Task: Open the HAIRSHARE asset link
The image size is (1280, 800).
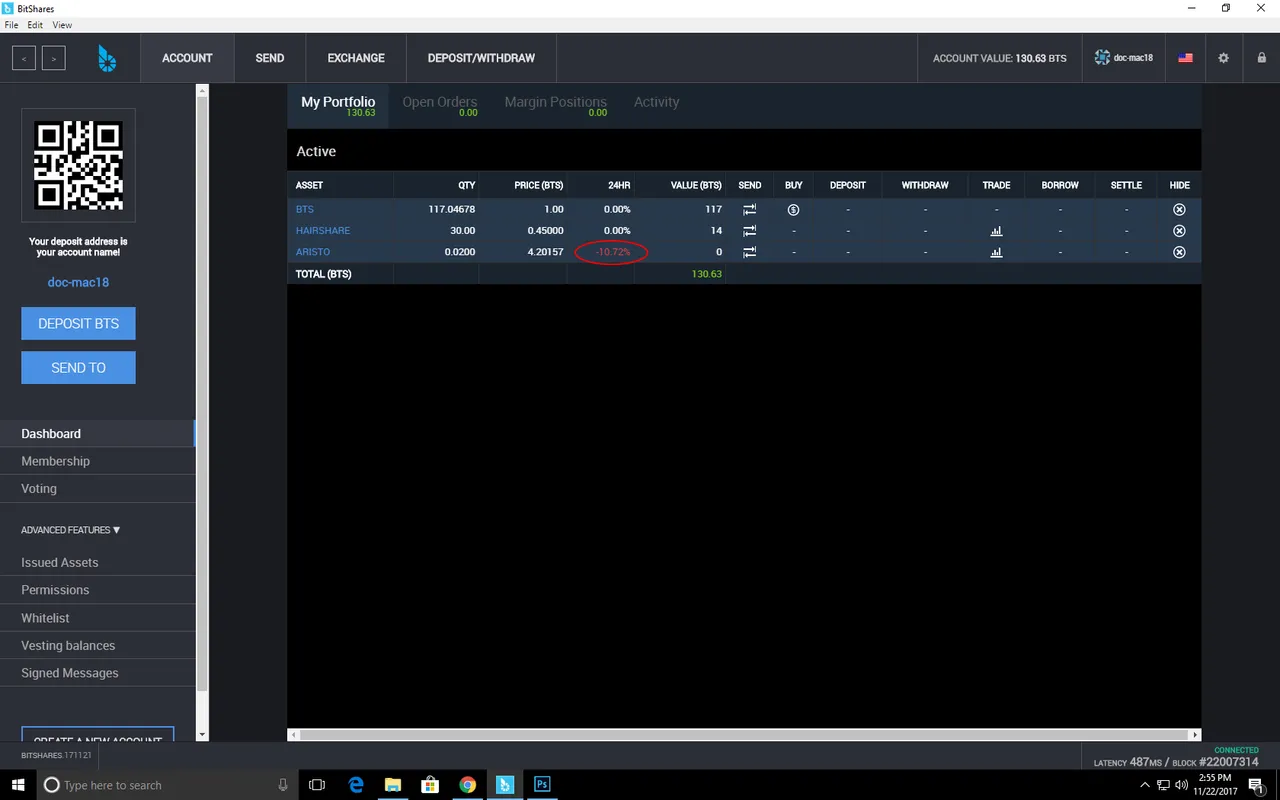Action: pyautogui.click(x=322, y=230)
